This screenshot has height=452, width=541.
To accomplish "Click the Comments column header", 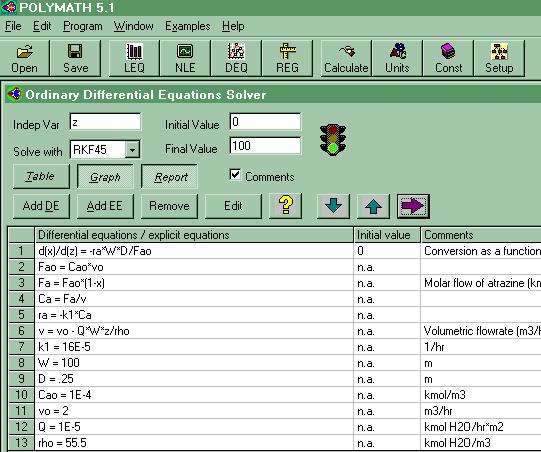I will pos(481,235).
